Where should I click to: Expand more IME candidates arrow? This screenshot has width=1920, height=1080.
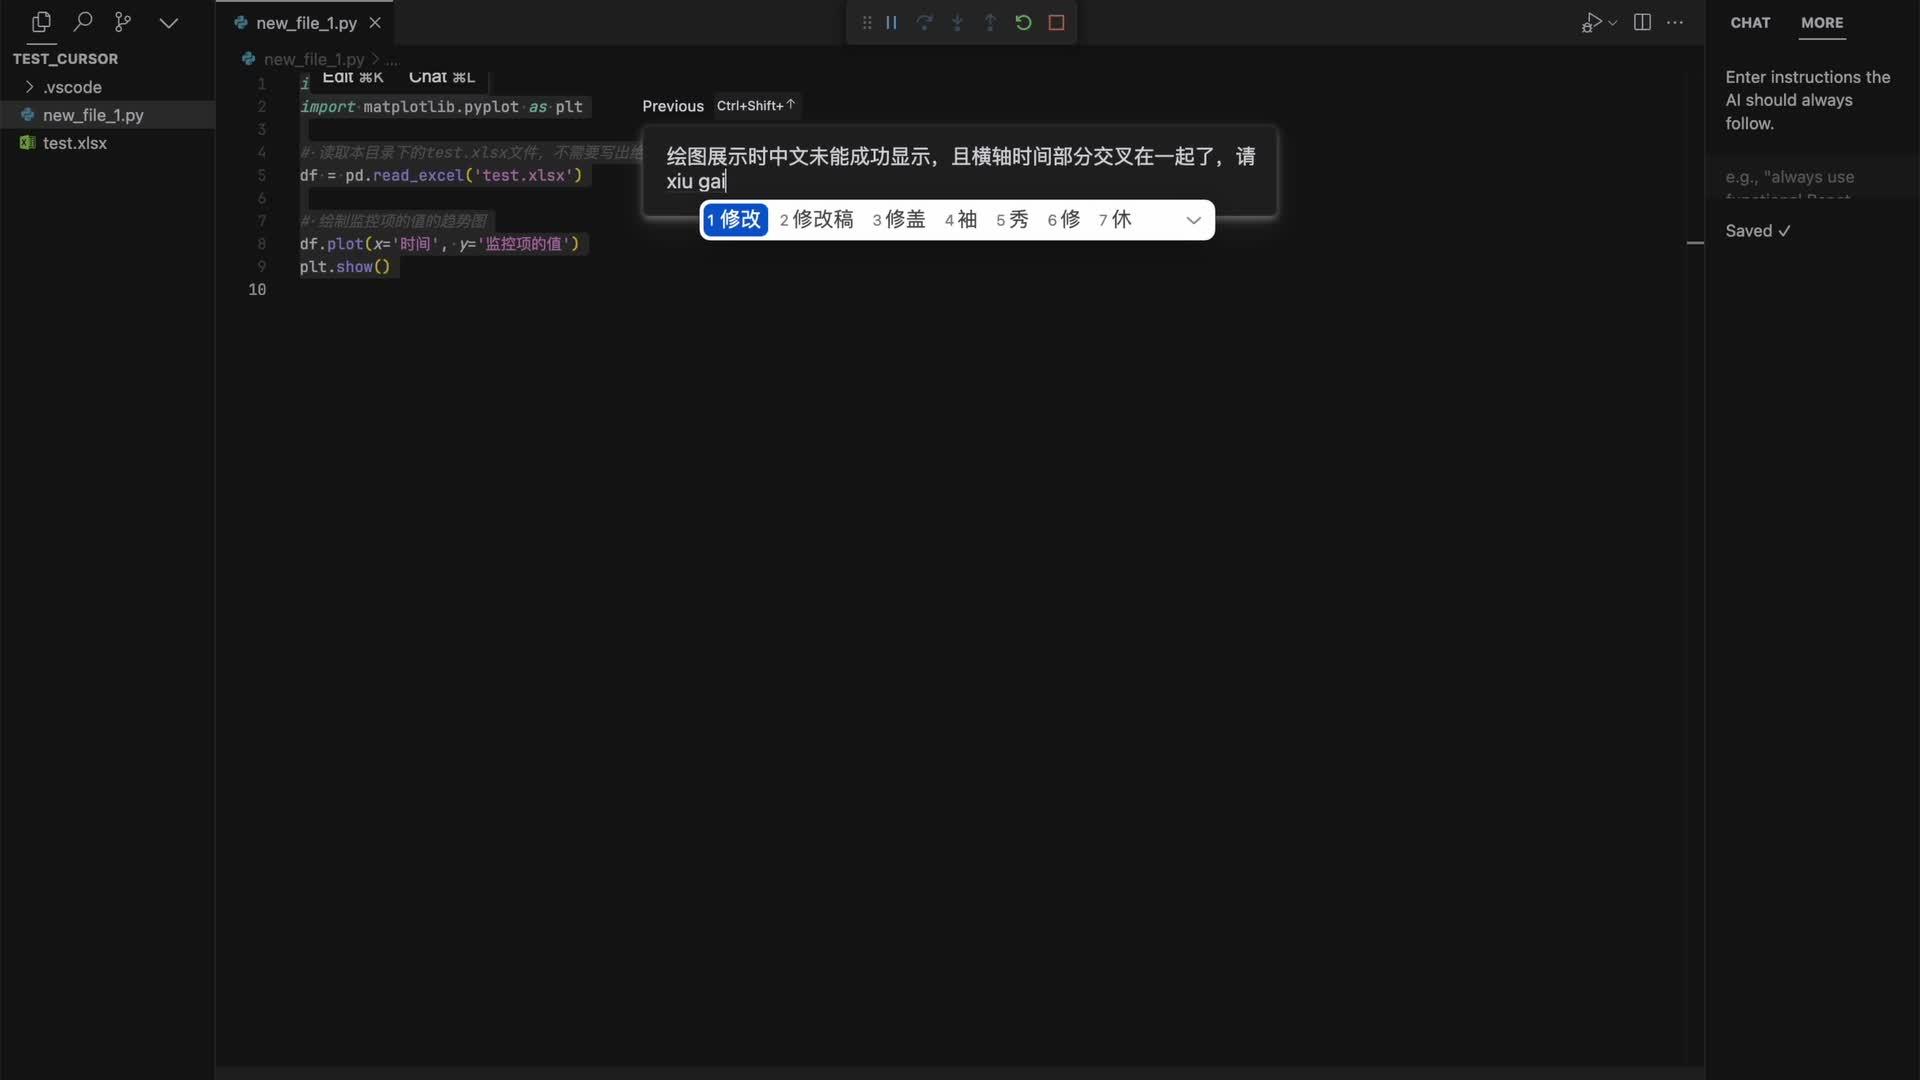pyautogui.click(x=1193, y=220)
